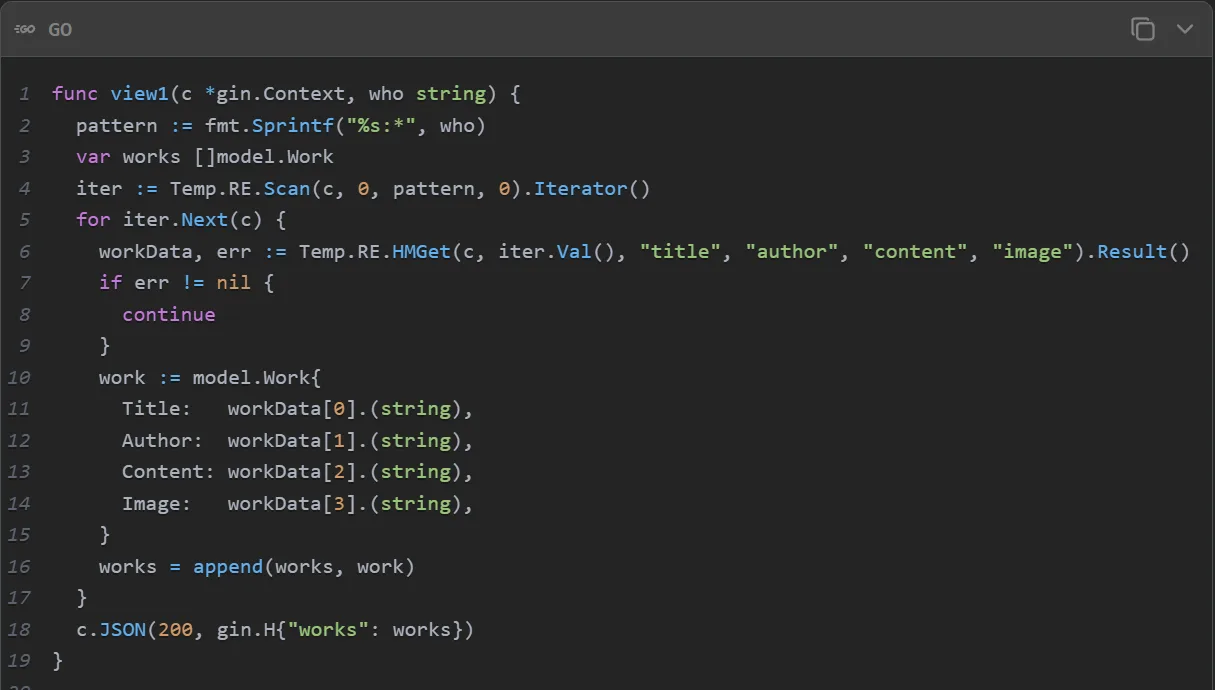1215x690 pixels.
Task: Click the "image" string argument
Action: click(1032, 252)
